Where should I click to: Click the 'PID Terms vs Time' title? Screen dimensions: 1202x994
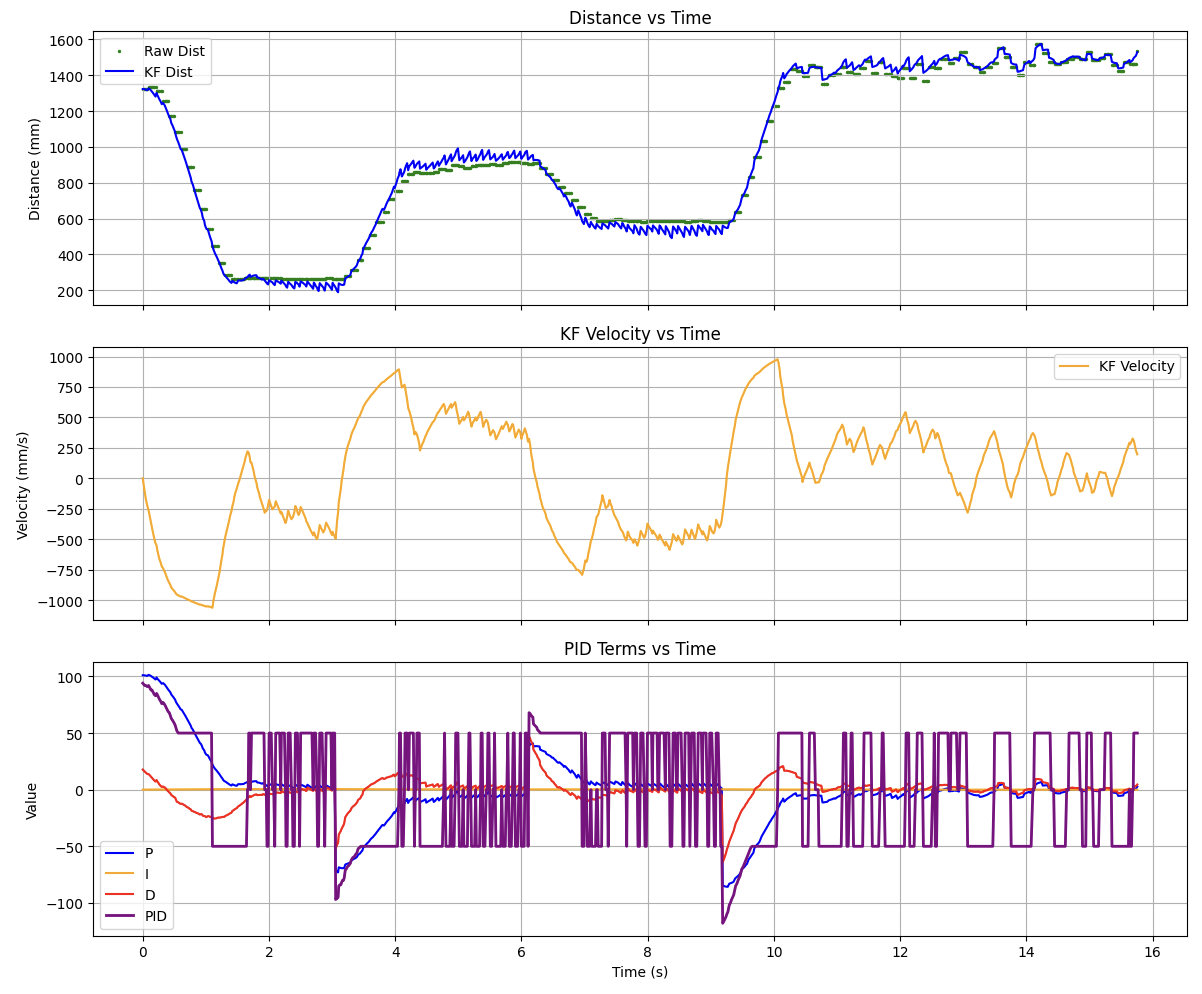coord(640,649)
